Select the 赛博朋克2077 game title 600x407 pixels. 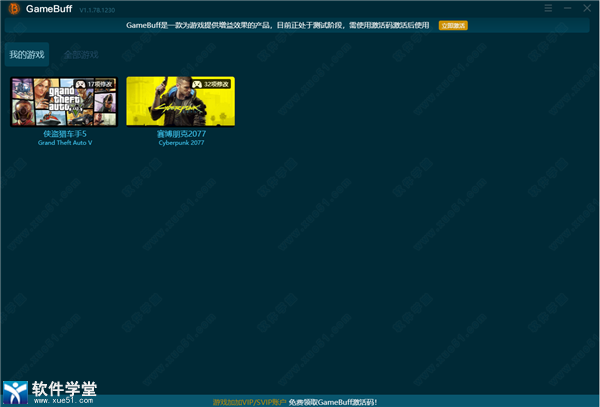pos(180,133)
